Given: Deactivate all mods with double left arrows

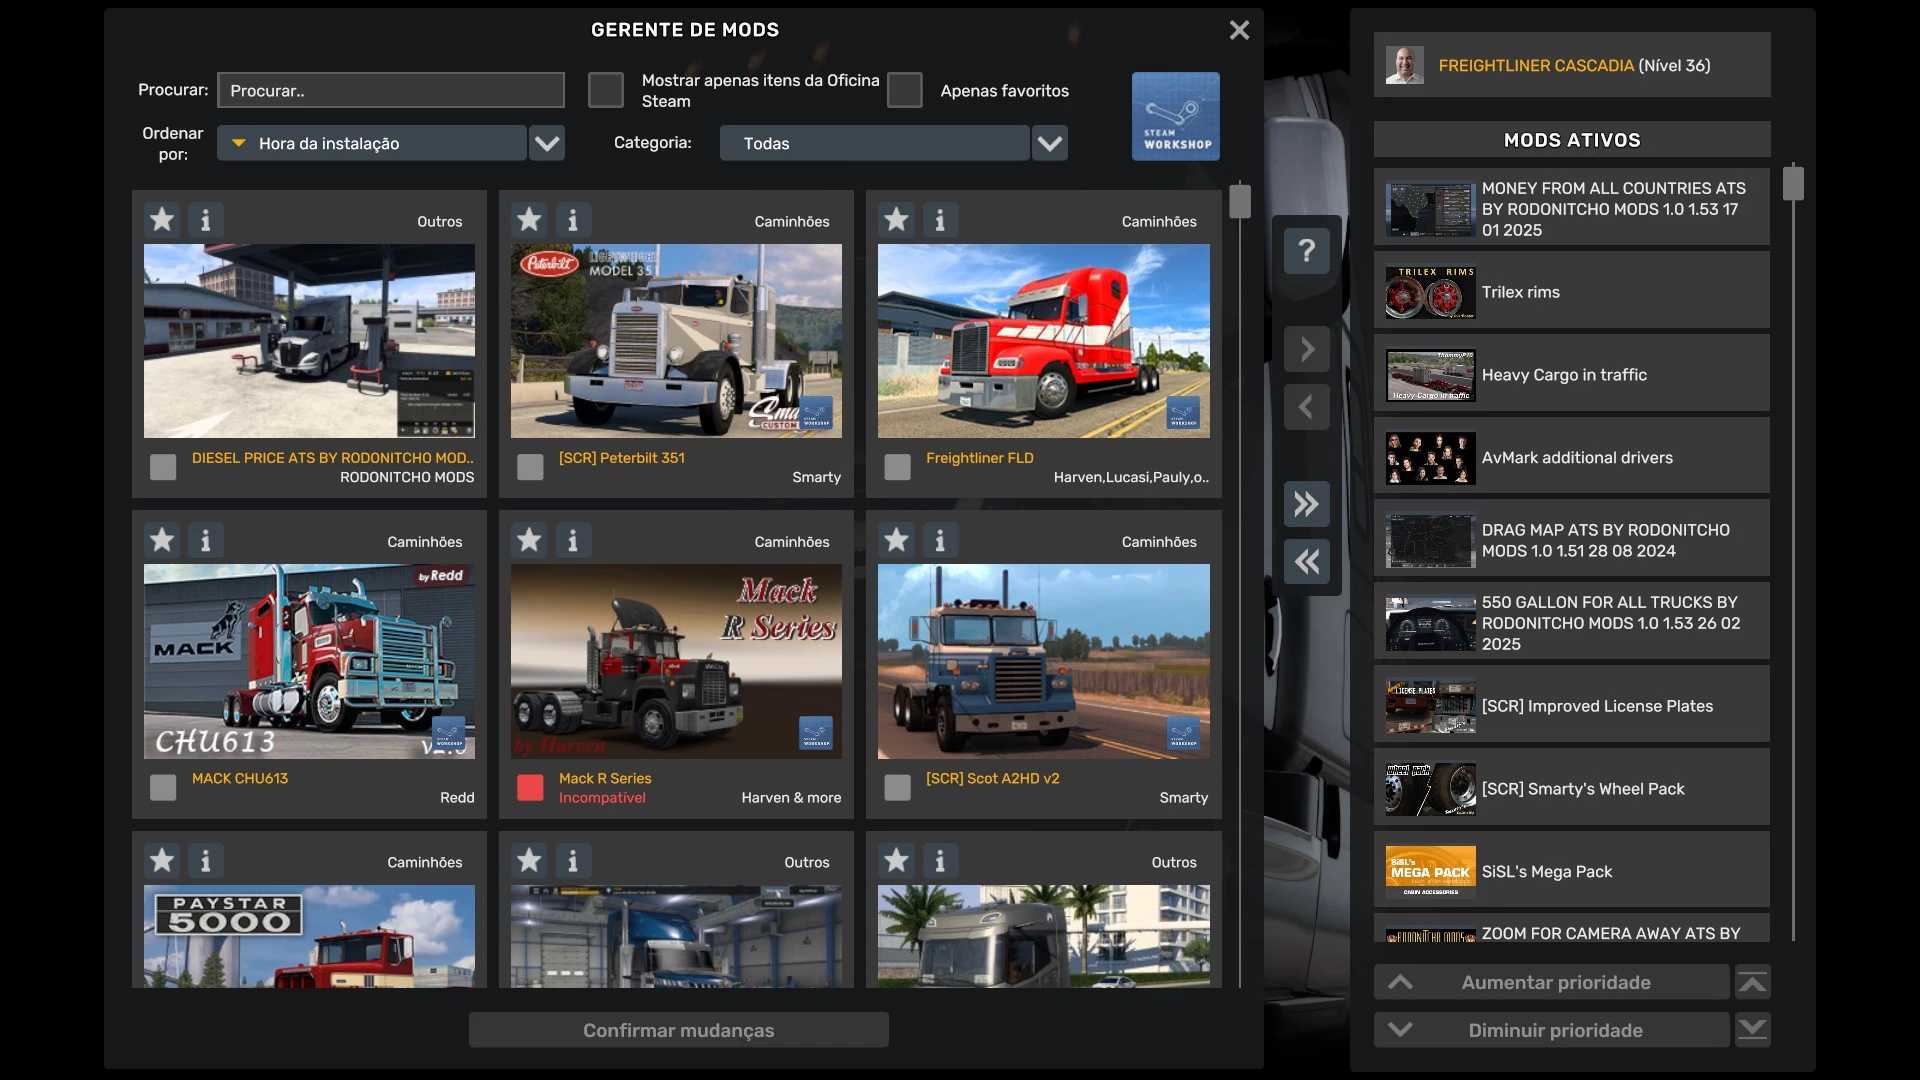Looking at the screenshot, I should pyautogui.click(x=1306, y=562).
